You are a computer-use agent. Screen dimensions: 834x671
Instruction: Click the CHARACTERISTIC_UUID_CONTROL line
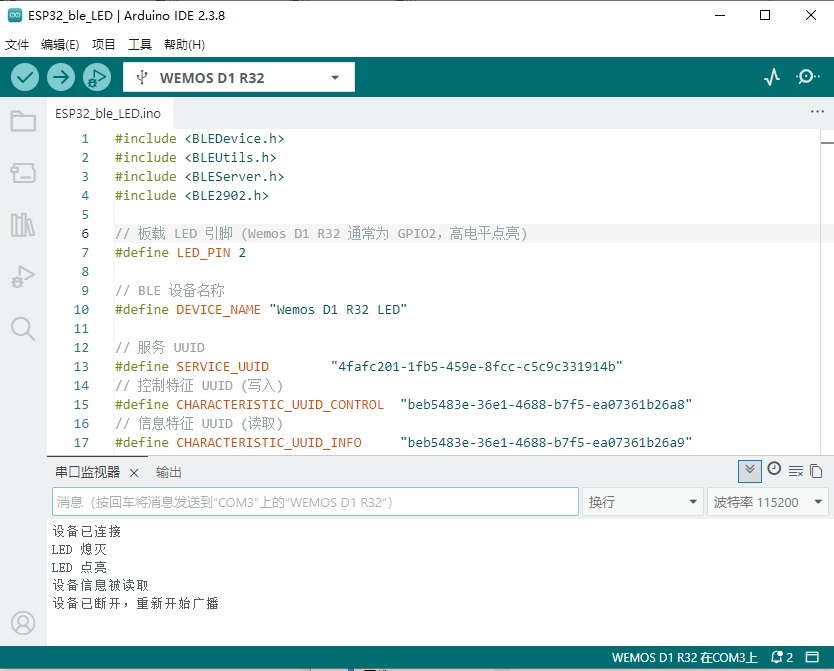point(403,405)
